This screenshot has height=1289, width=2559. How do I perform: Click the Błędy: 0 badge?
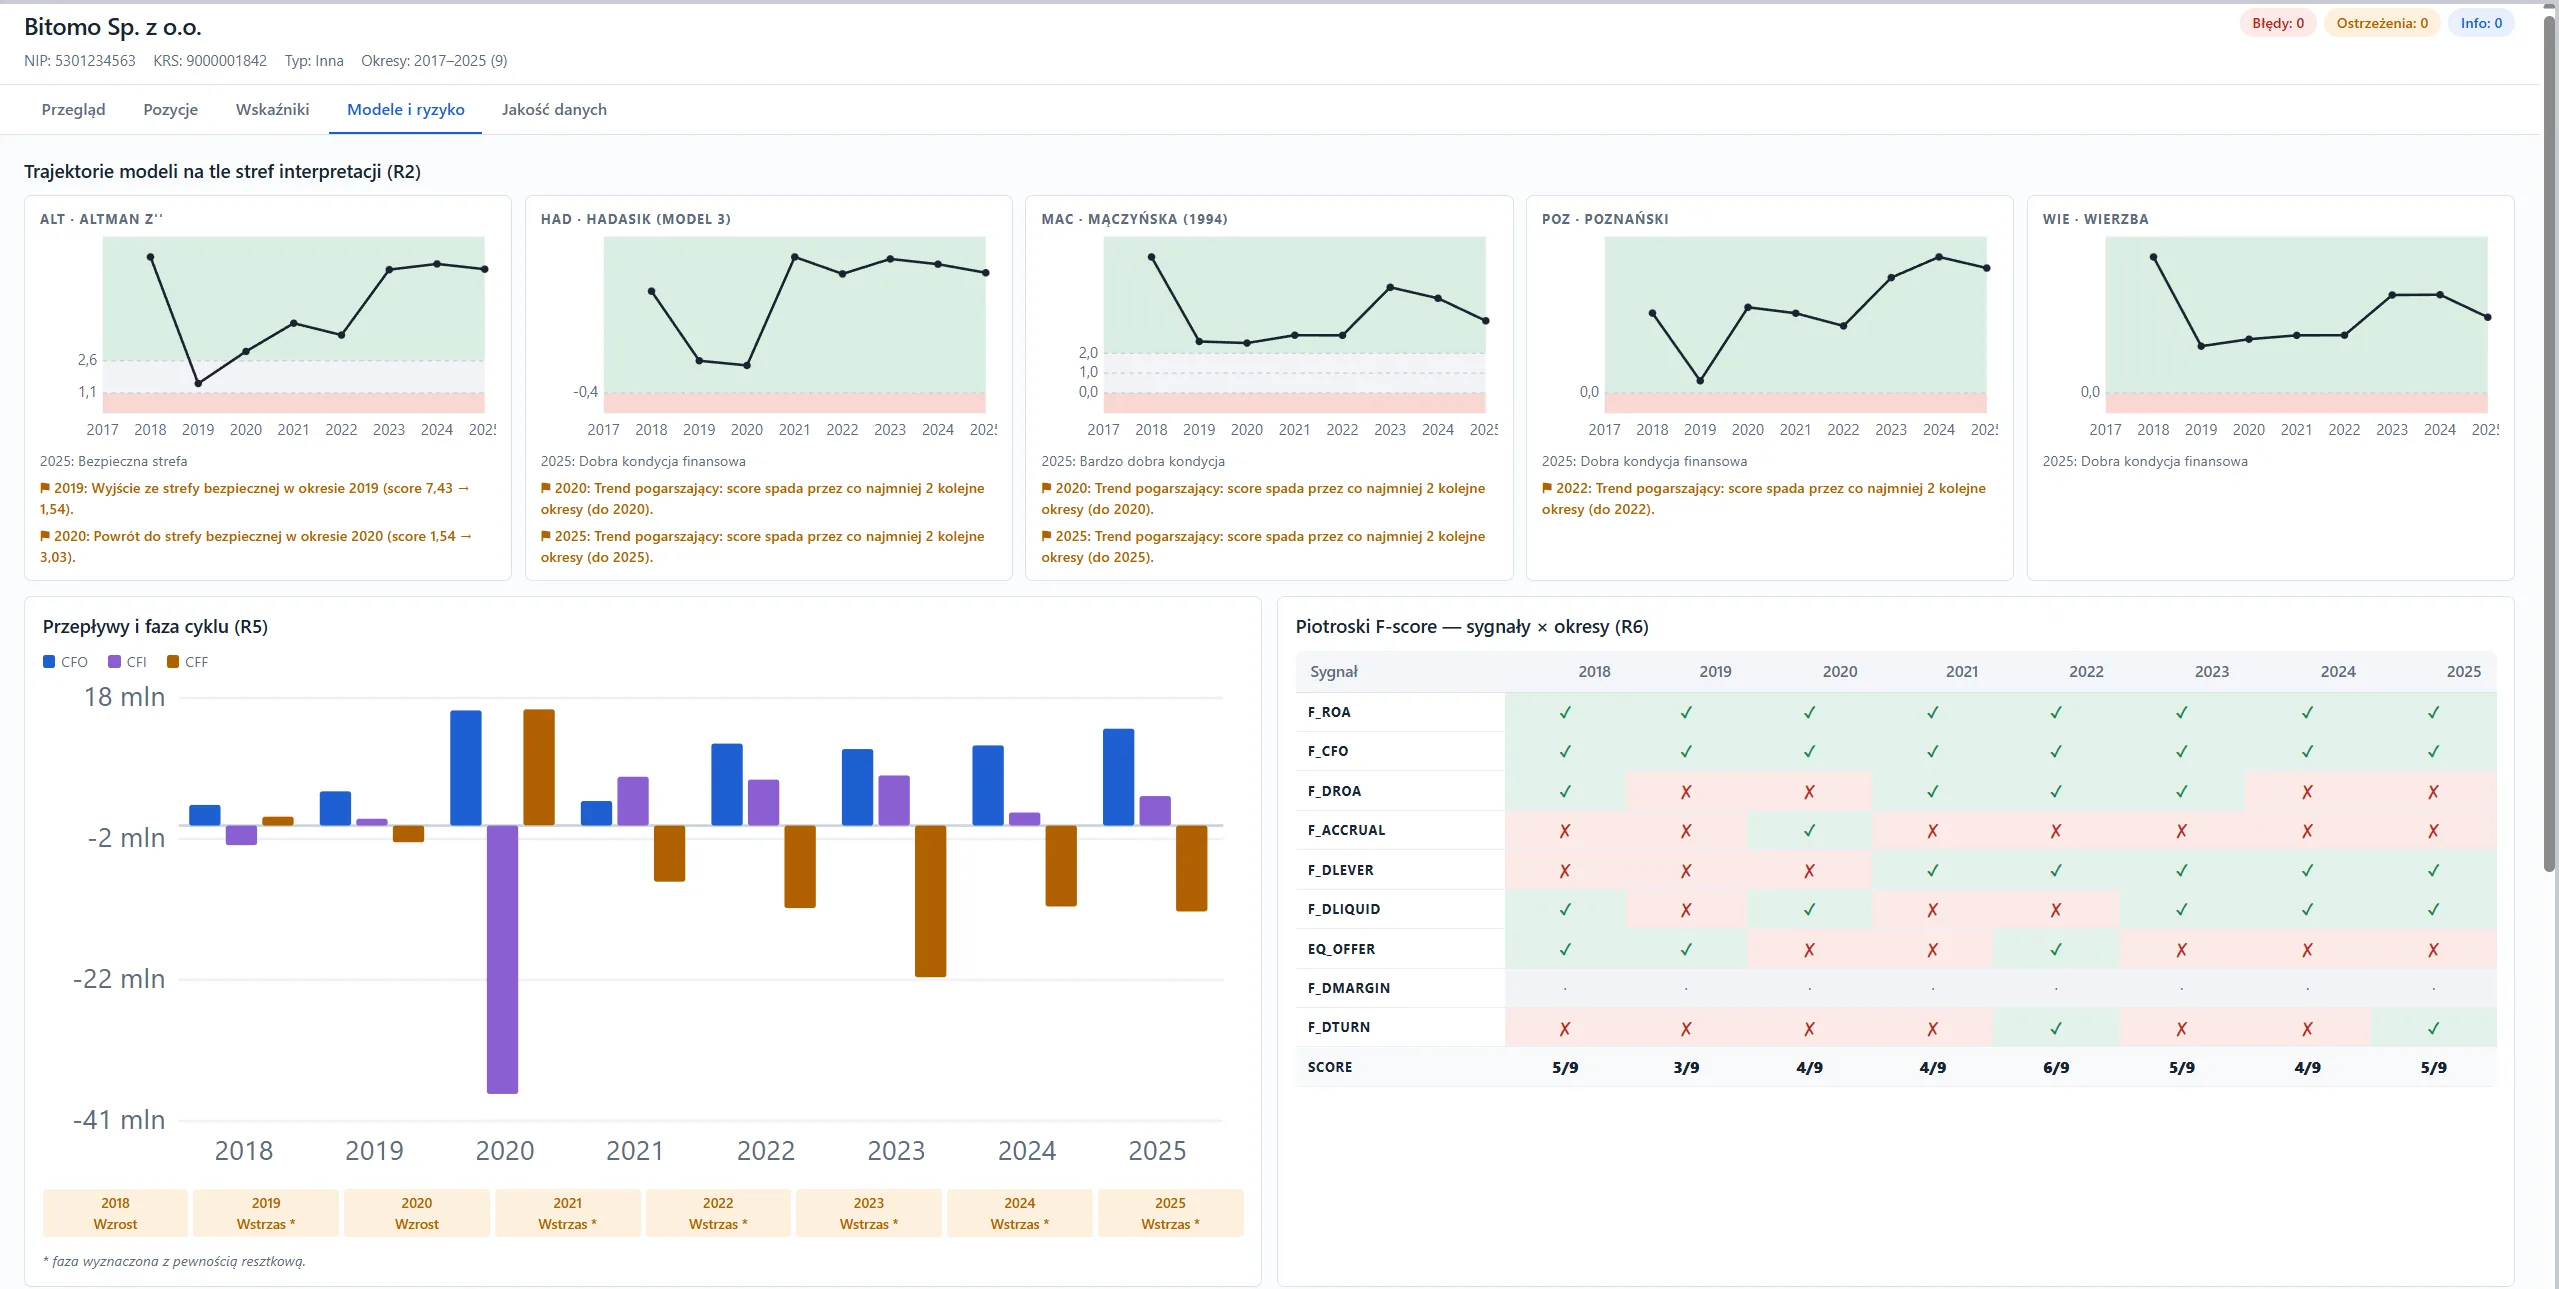tap(2278, 23)
